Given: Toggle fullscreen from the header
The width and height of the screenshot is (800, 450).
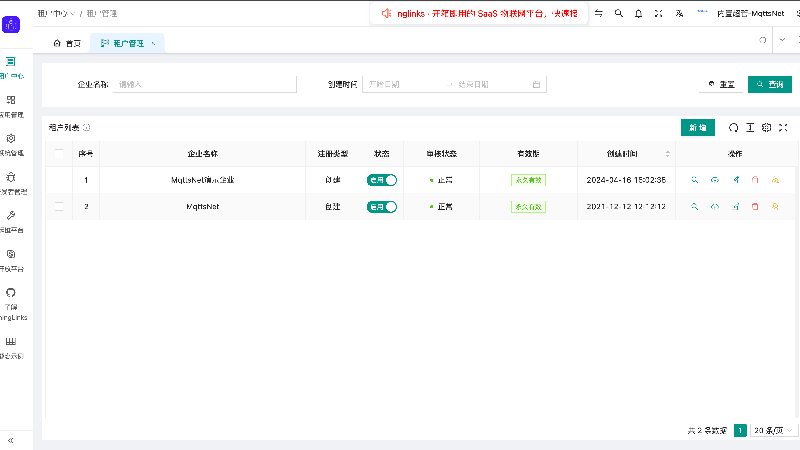Looking at the screenshot, I should [x=659, y=13].
